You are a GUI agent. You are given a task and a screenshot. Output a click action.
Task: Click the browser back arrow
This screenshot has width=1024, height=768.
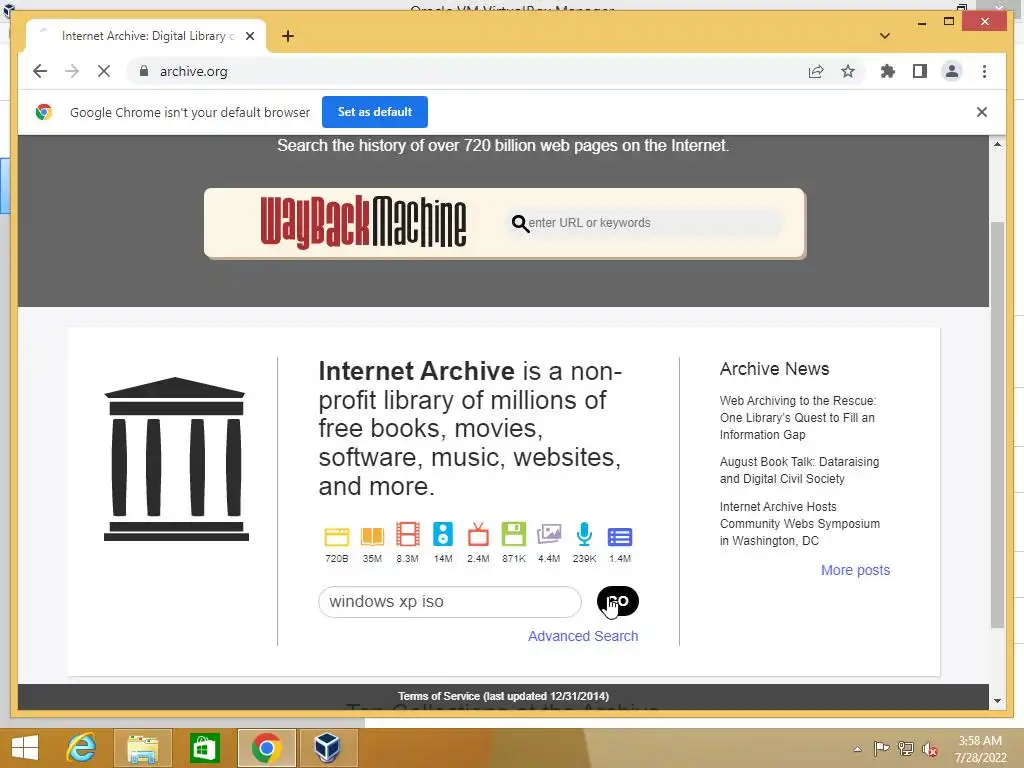pyautogui.click(x=40, y=71)
